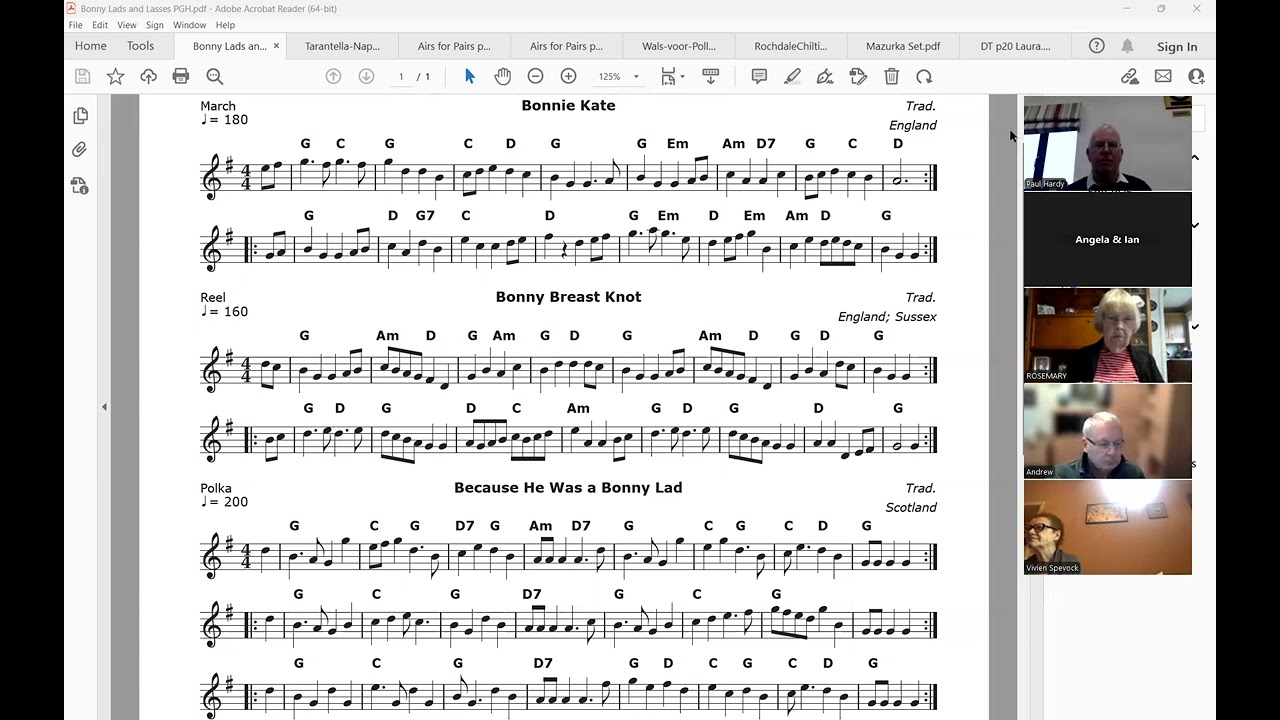Open the add account profile icon

pos(1196,76)
